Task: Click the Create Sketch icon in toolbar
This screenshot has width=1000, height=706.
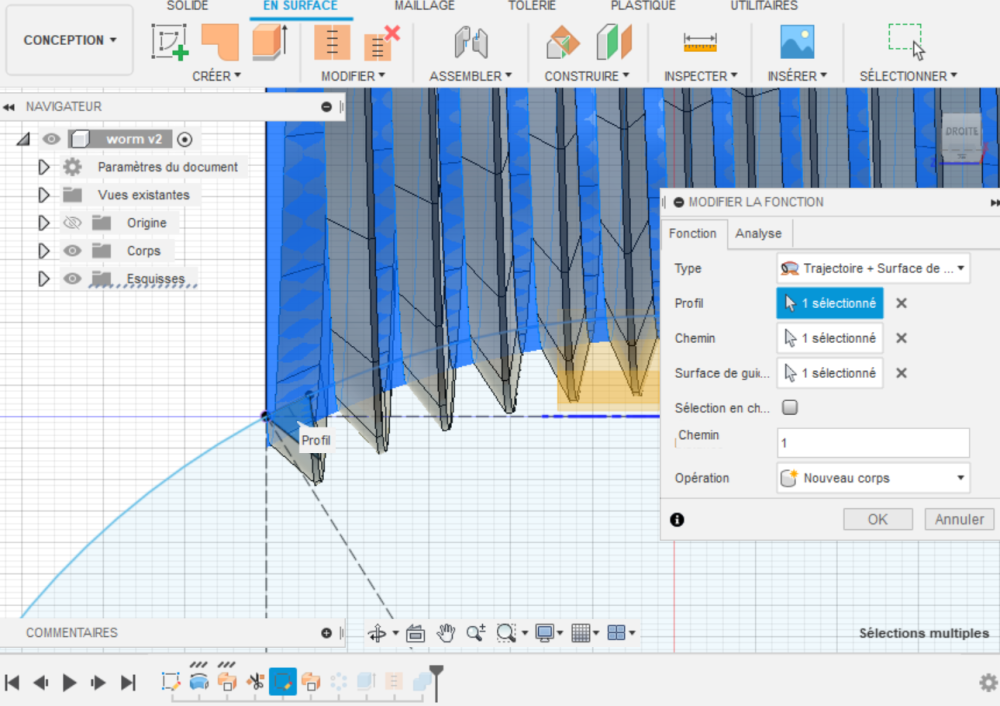Action: coord(170,42)
